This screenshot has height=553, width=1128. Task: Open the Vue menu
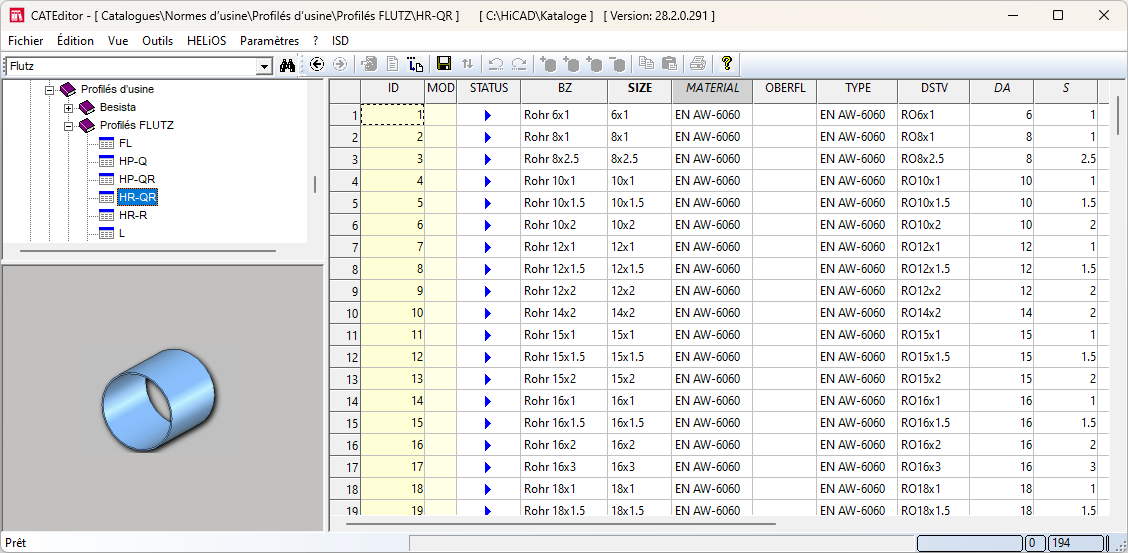(x=118, y=41)
